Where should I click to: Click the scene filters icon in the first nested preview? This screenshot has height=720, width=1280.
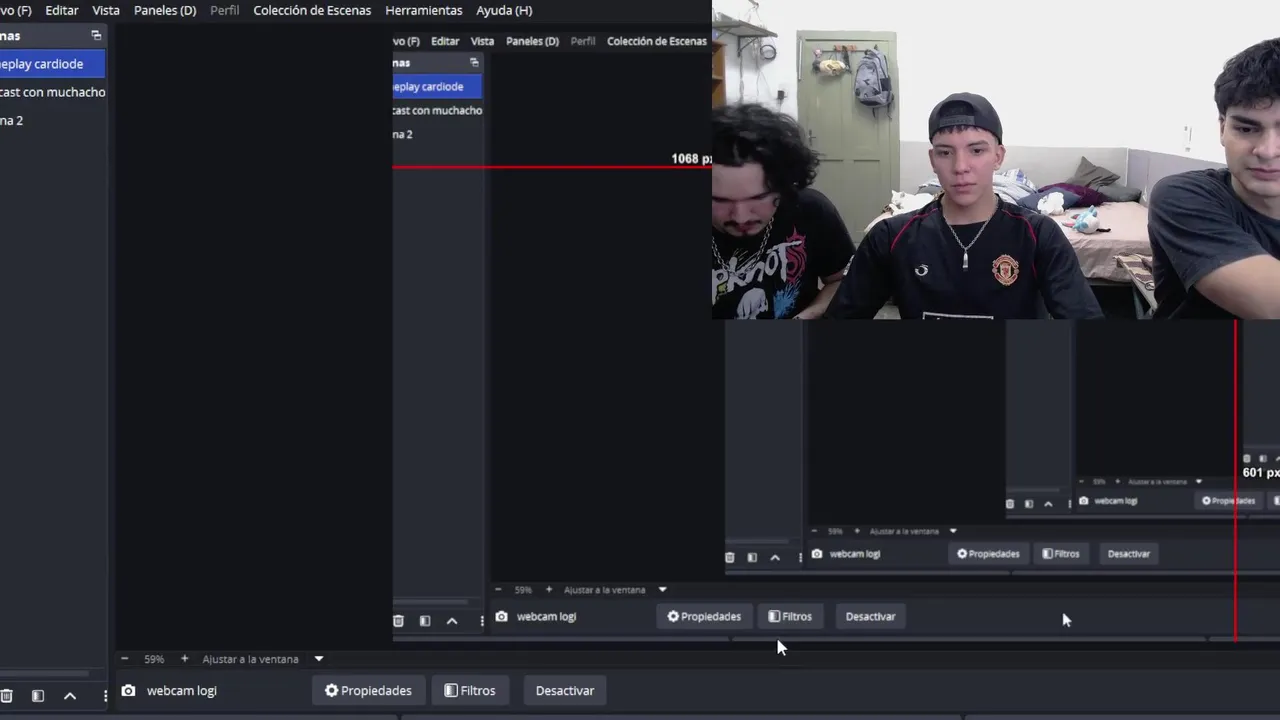425,621
